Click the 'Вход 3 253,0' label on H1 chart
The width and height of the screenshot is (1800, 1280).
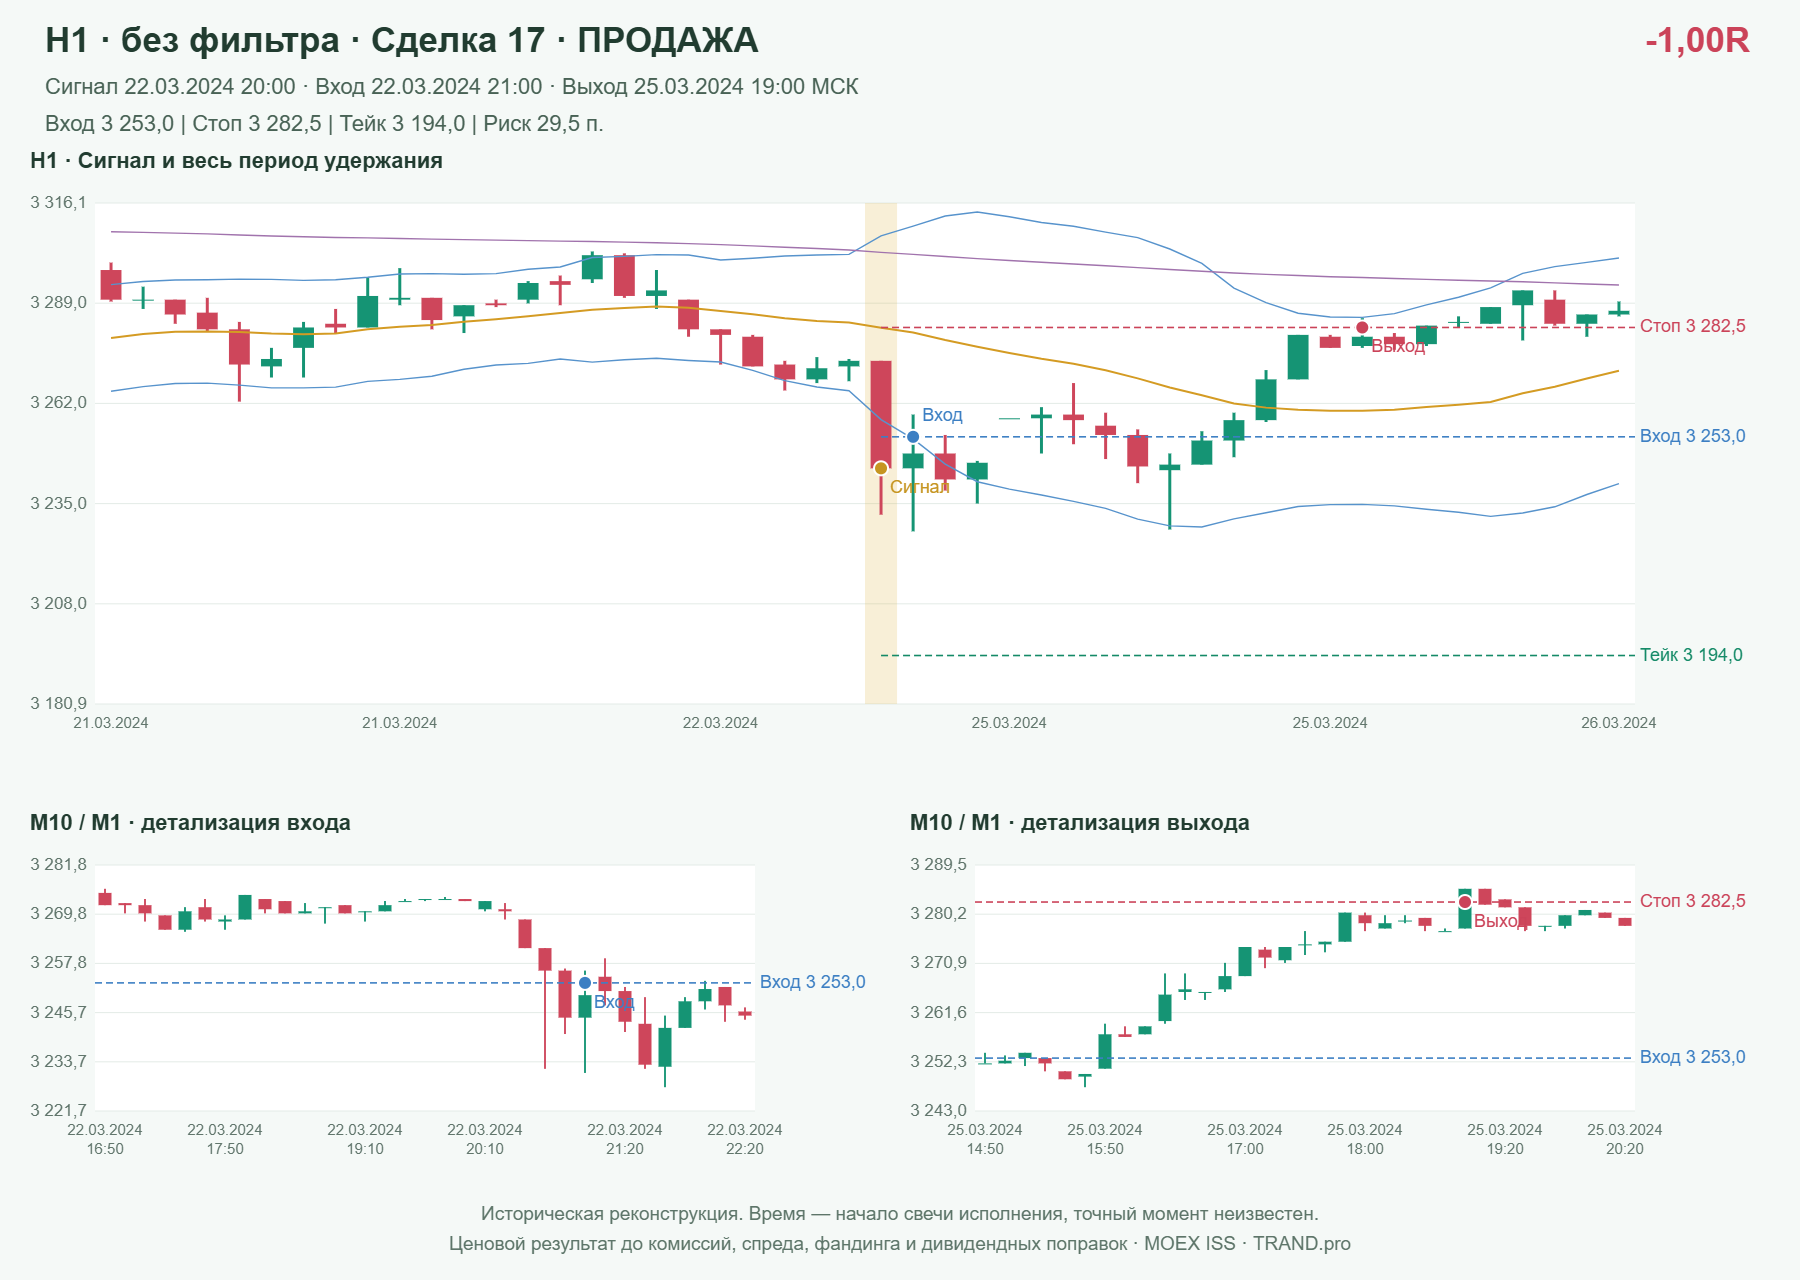coord(1692,436)
